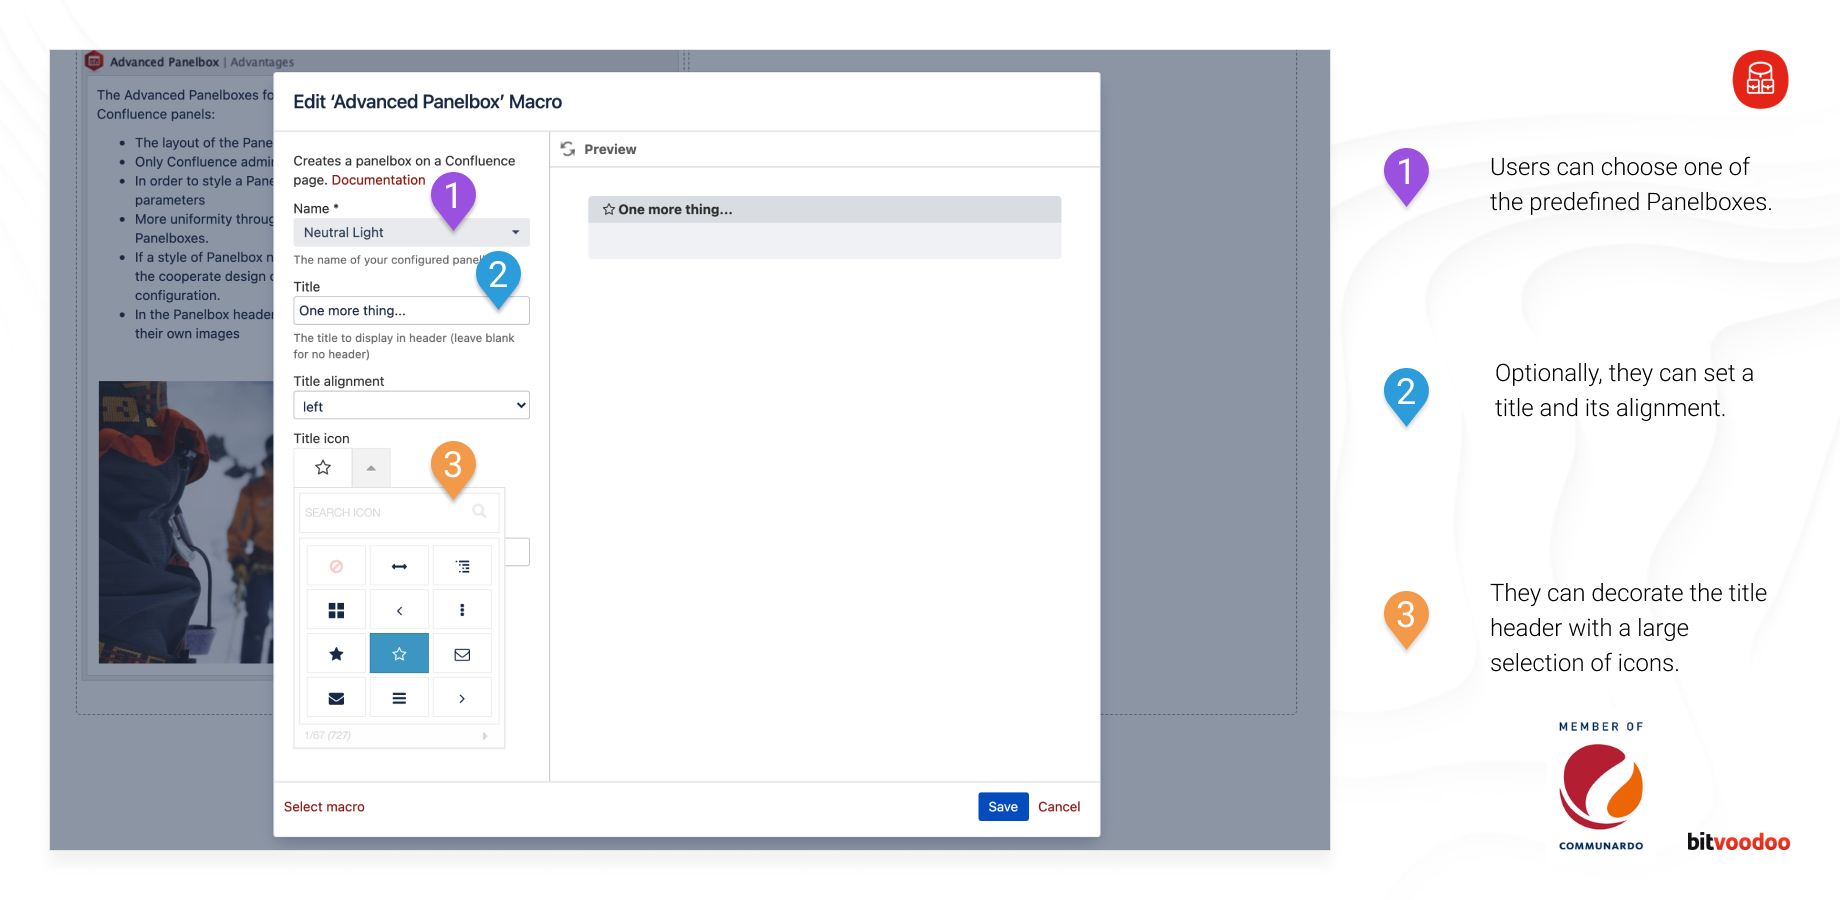
Task: Go to the next icon page
Action: [x=486, y=735]
